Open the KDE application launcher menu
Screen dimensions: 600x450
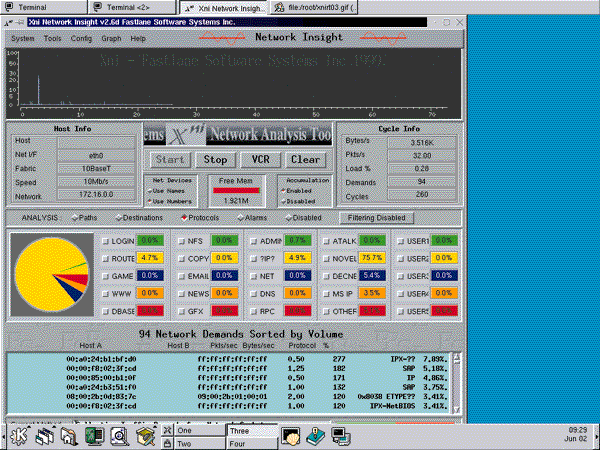click(20, 435)
